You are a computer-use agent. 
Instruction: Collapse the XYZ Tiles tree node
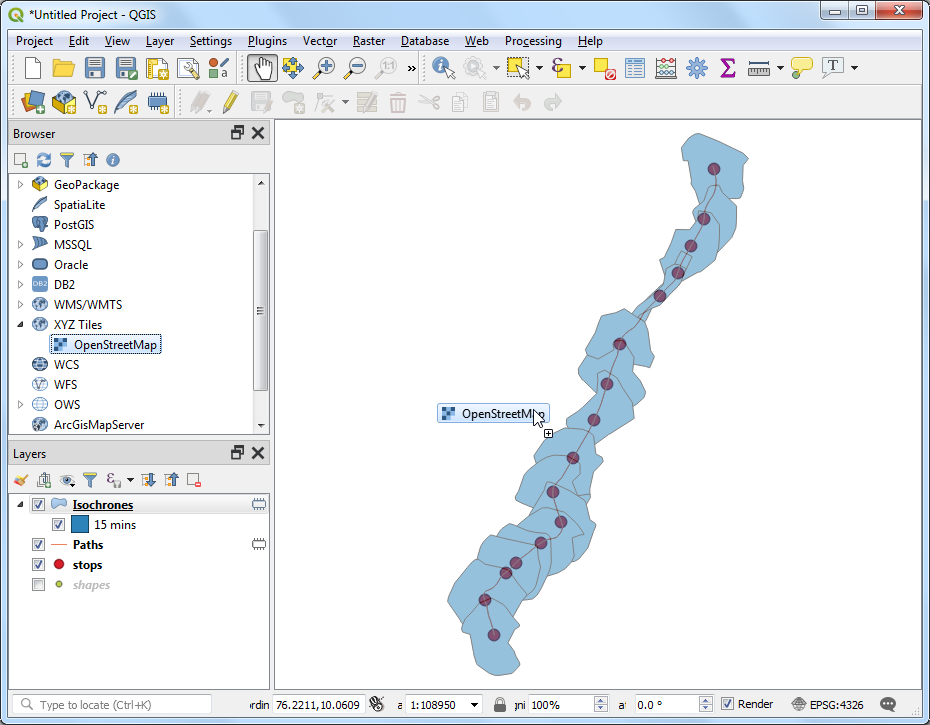(21, 325)
